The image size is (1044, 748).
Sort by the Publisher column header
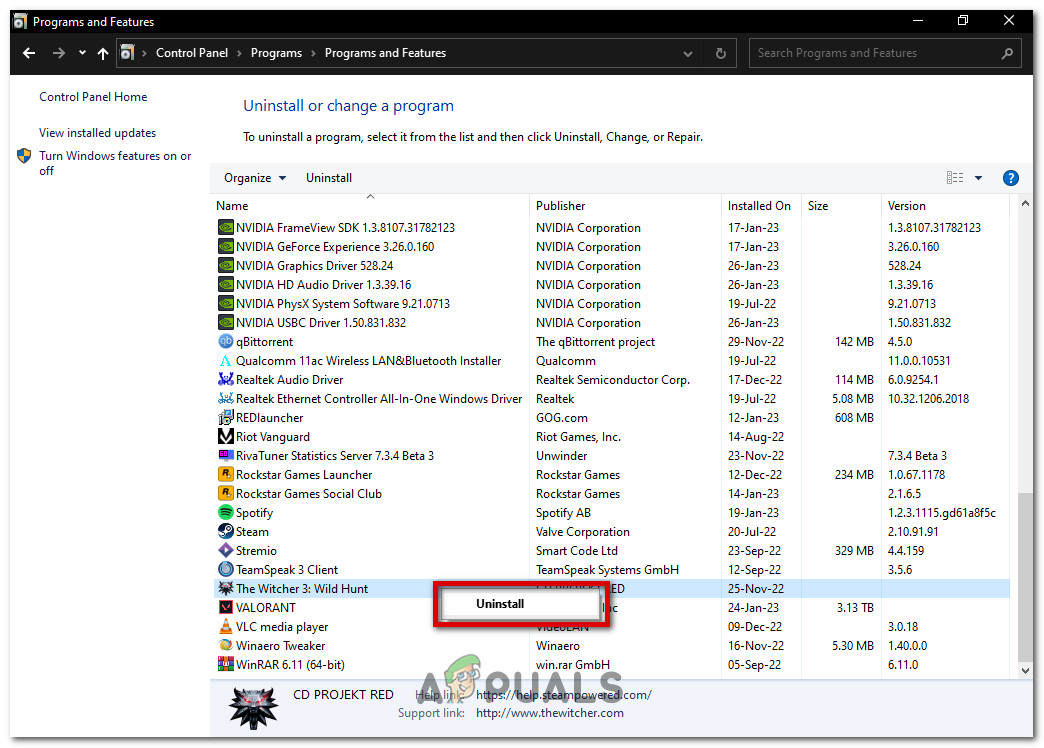coord(561,206)
